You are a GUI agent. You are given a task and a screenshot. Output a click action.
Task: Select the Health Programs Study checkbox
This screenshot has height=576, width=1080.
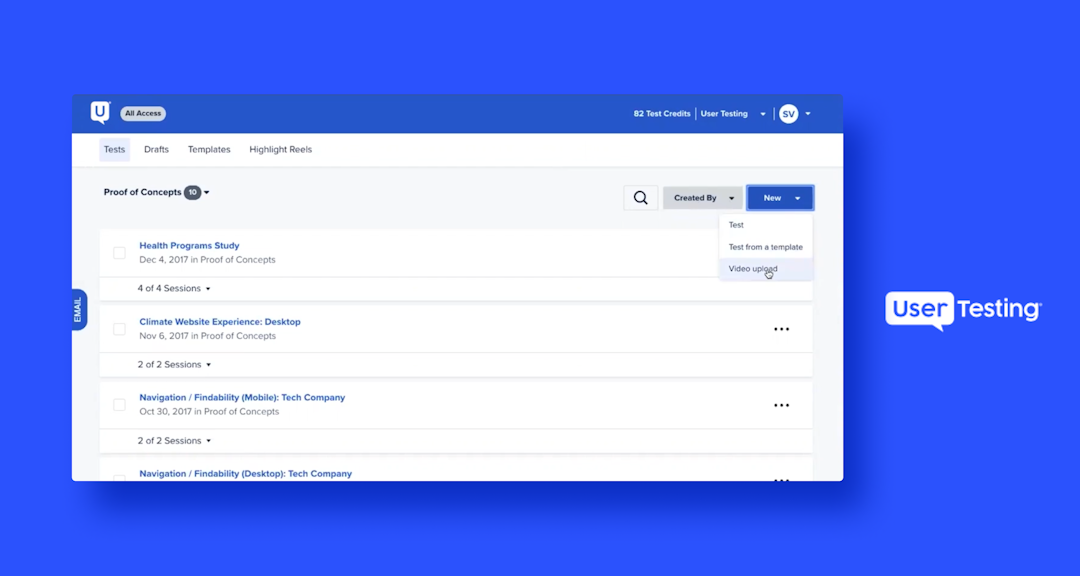pos(119,252)
